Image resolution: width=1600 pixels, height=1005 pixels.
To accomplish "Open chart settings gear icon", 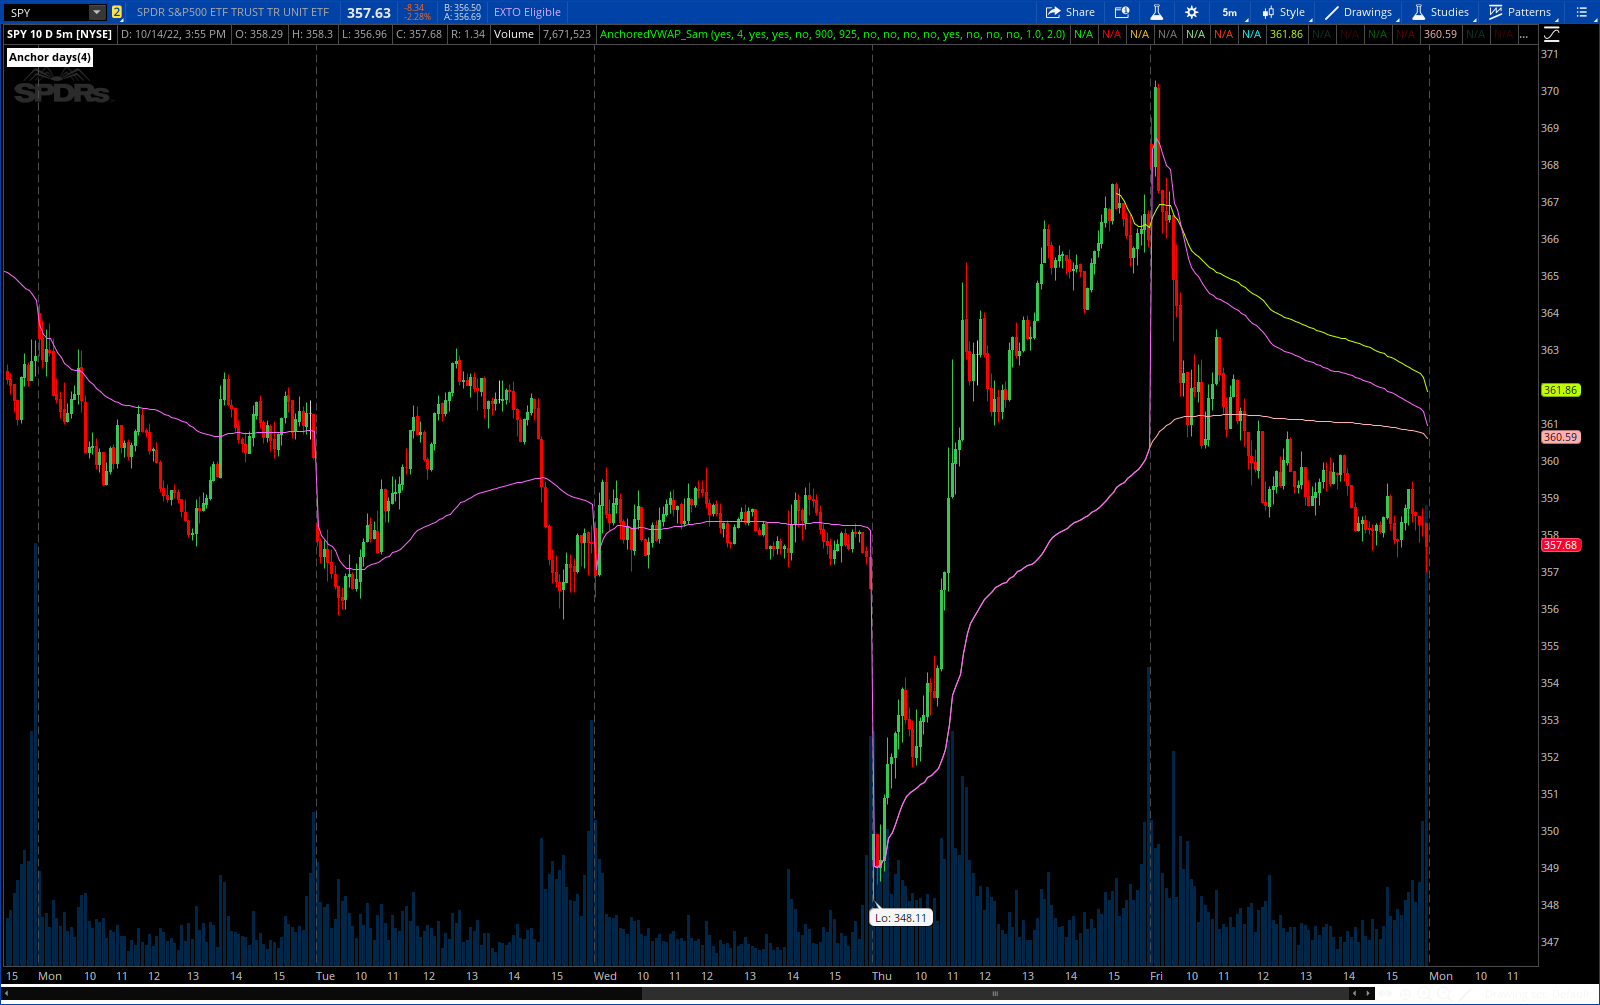I will (x=1191, y=12).
